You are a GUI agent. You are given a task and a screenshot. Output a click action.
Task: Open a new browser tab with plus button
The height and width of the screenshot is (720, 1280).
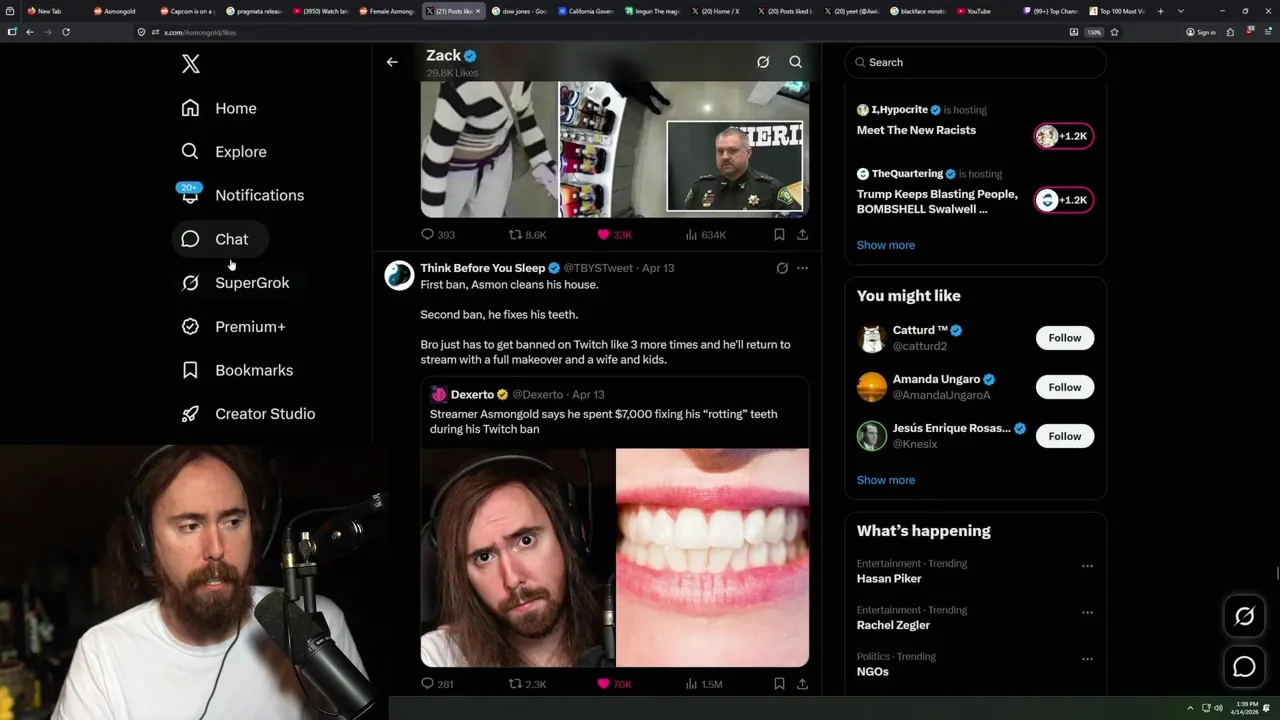1160,11
